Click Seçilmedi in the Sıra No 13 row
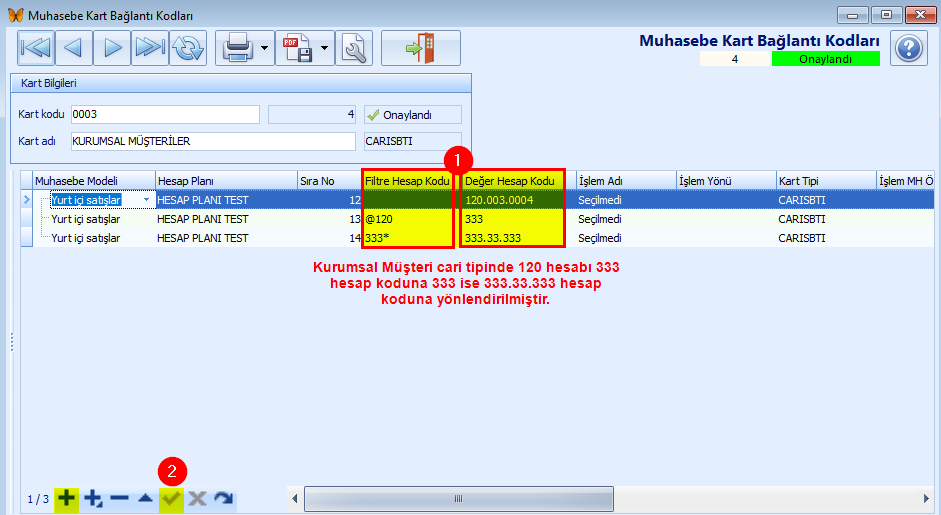Viewport: 941px width, 515px height. click(x=600, y=219)
